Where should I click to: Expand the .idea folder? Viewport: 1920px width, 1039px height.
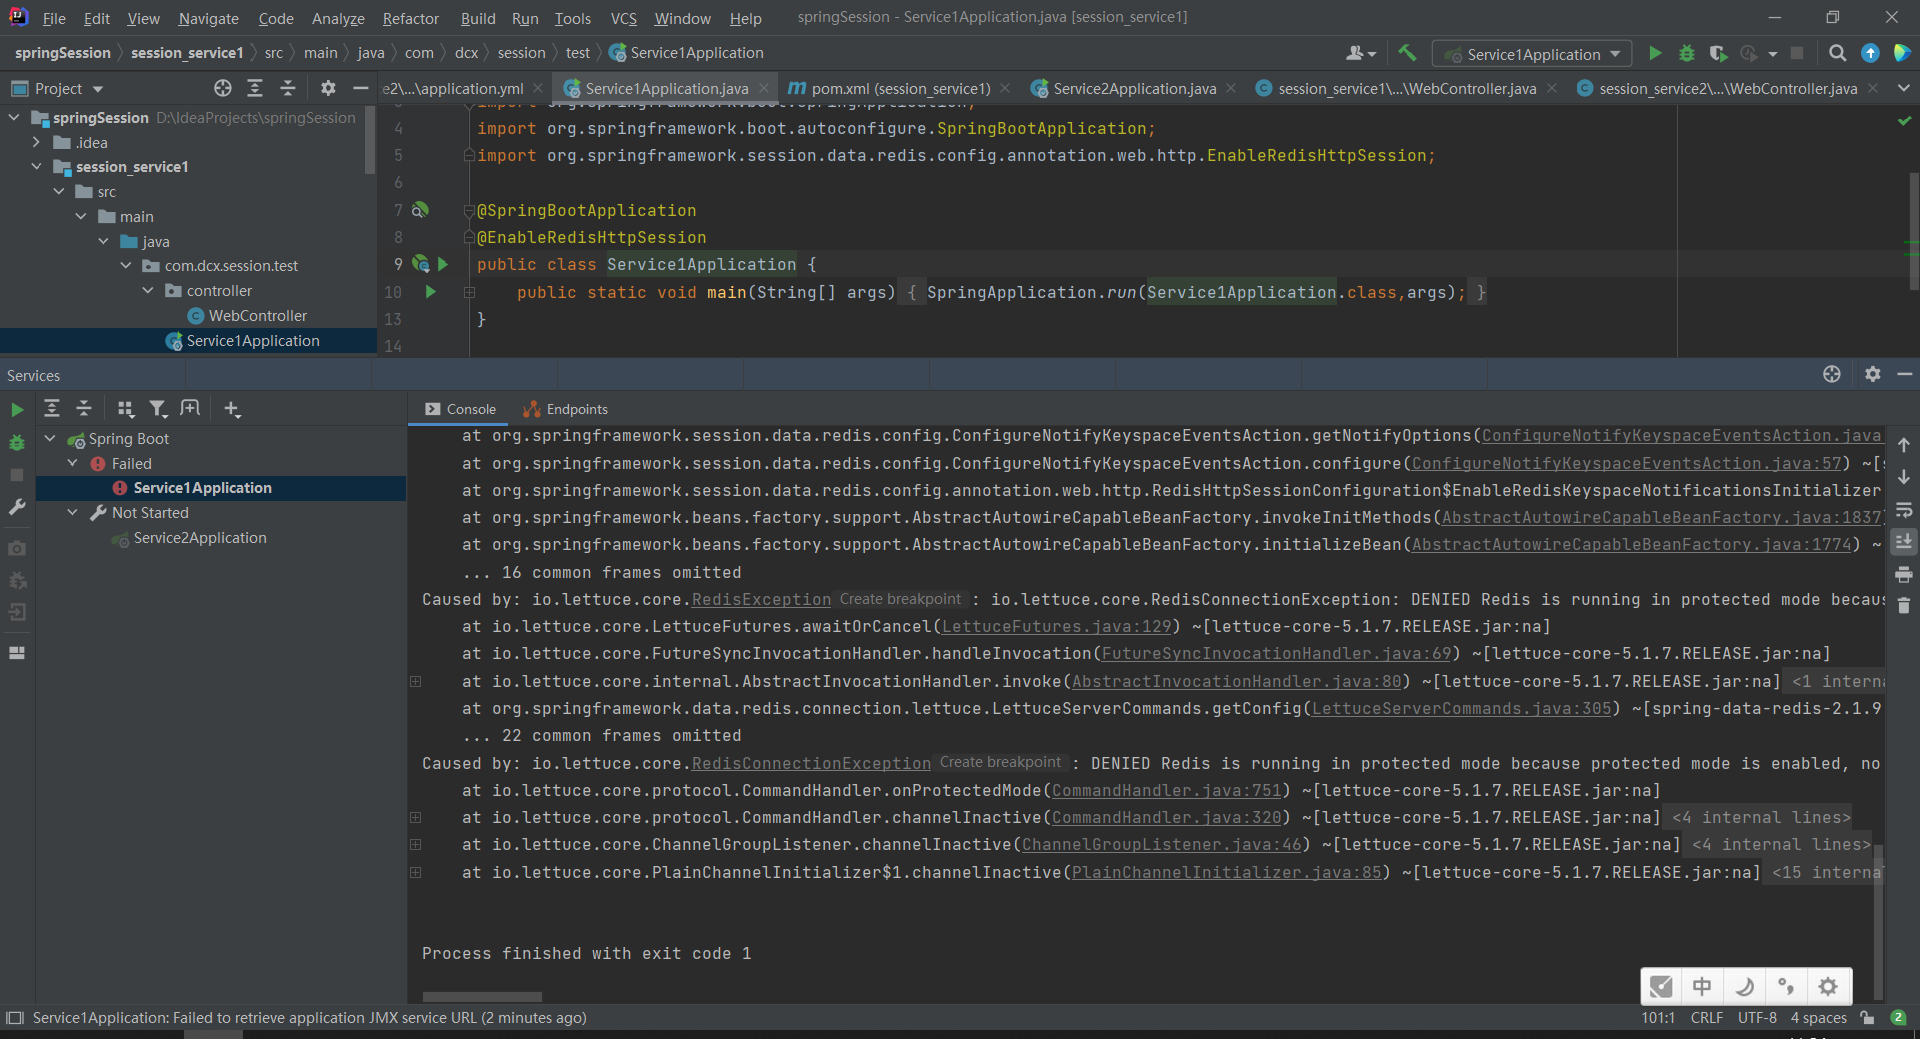pyautogui.click(x=37, y=142)
